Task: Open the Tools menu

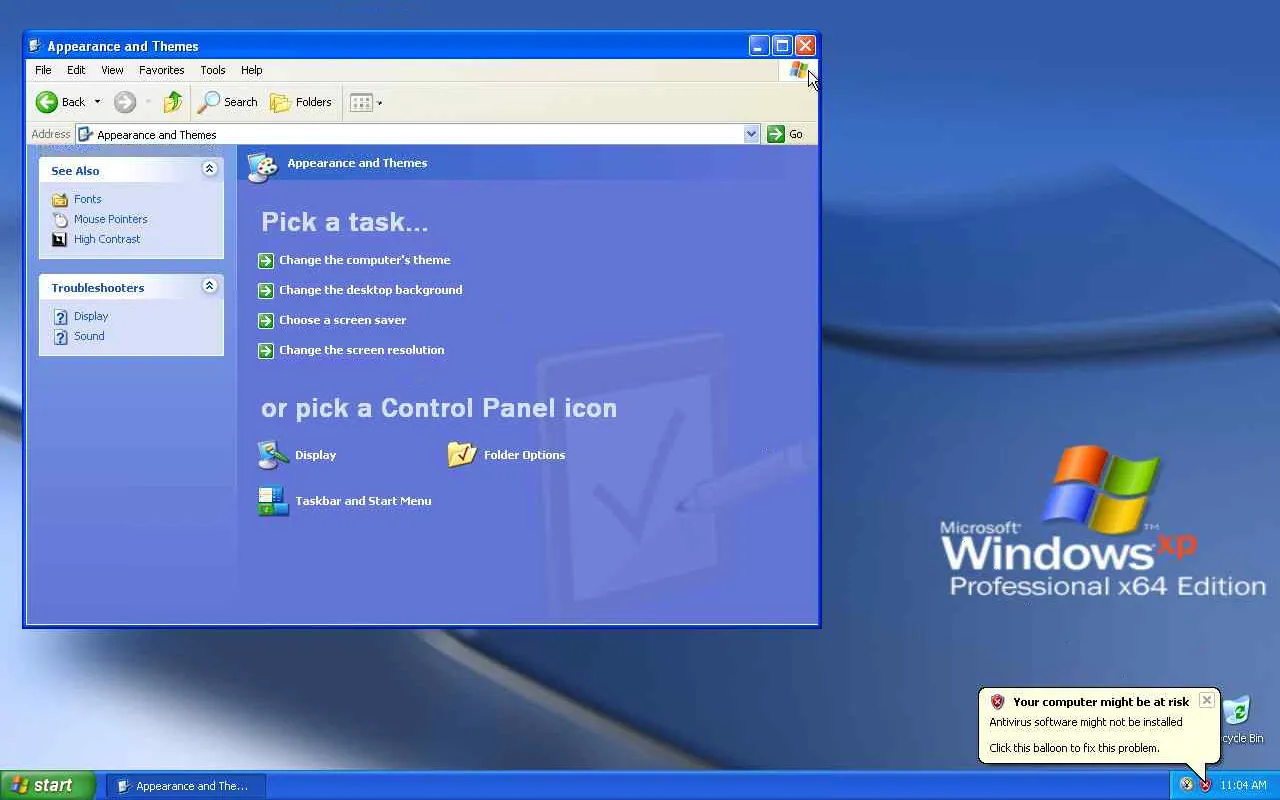Action: 213,70
